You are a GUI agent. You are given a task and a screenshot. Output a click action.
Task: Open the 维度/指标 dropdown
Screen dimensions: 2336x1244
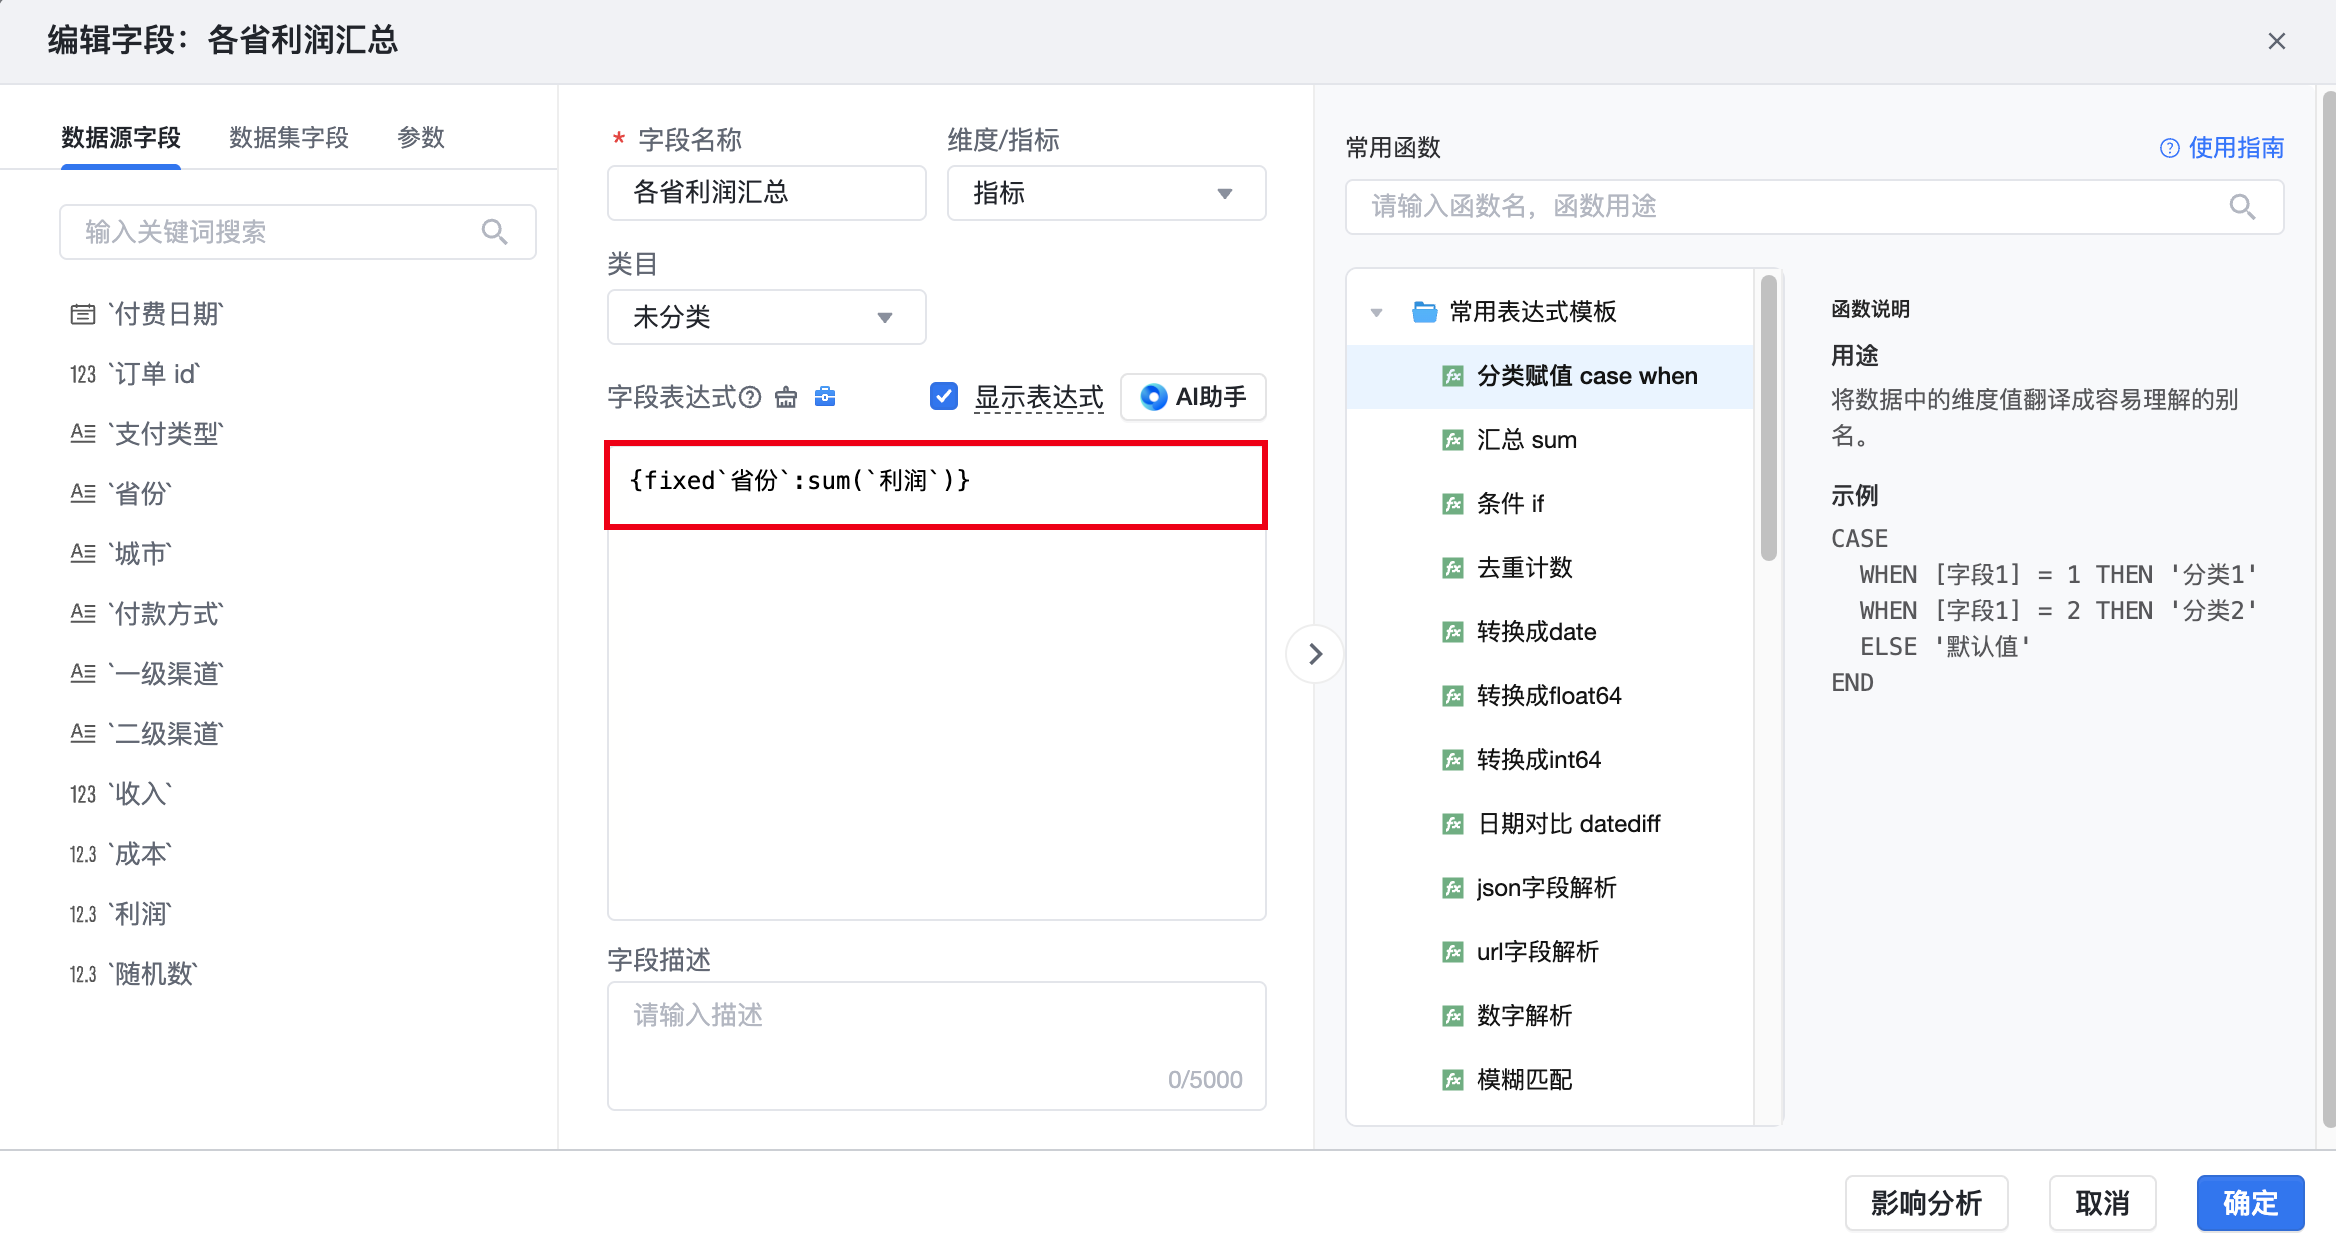(1106, 193)
